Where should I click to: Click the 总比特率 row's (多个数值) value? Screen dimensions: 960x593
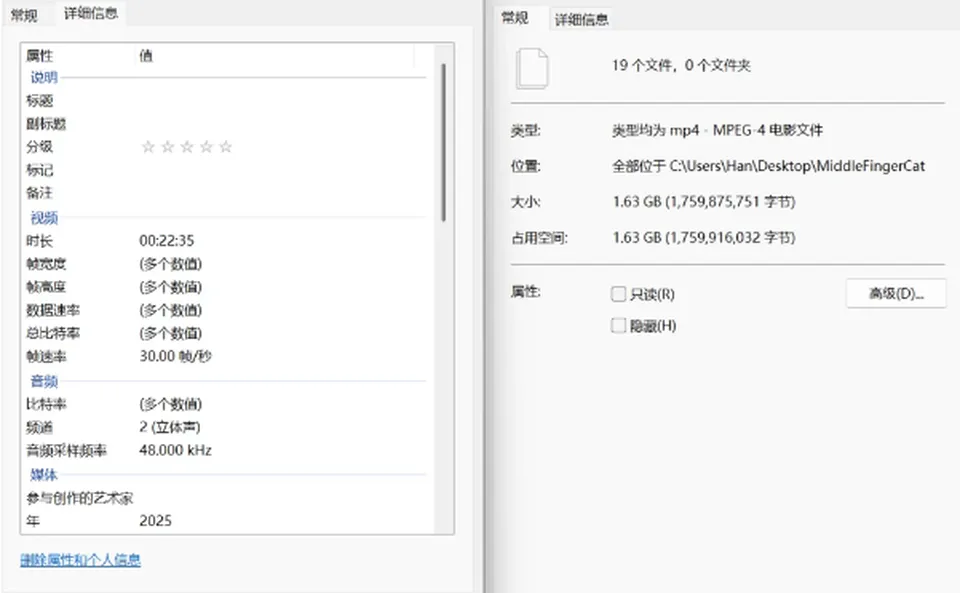tap(170, 334)
